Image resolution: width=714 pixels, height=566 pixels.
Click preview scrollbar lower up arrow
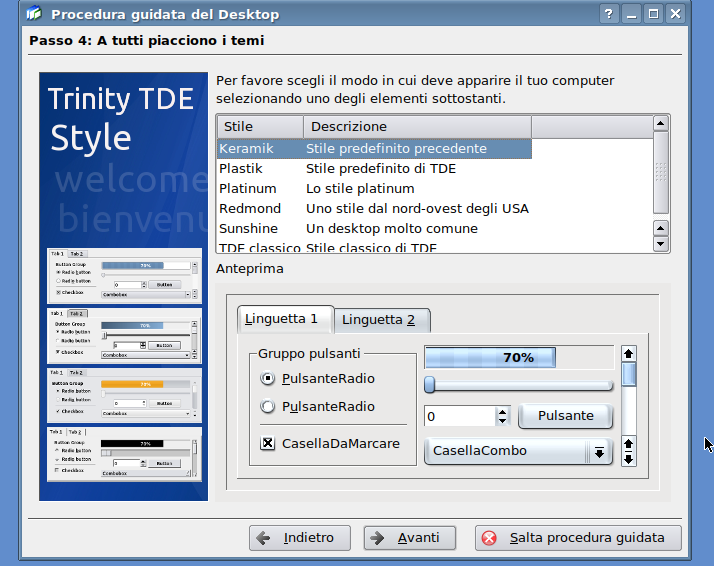coord(629,444)
